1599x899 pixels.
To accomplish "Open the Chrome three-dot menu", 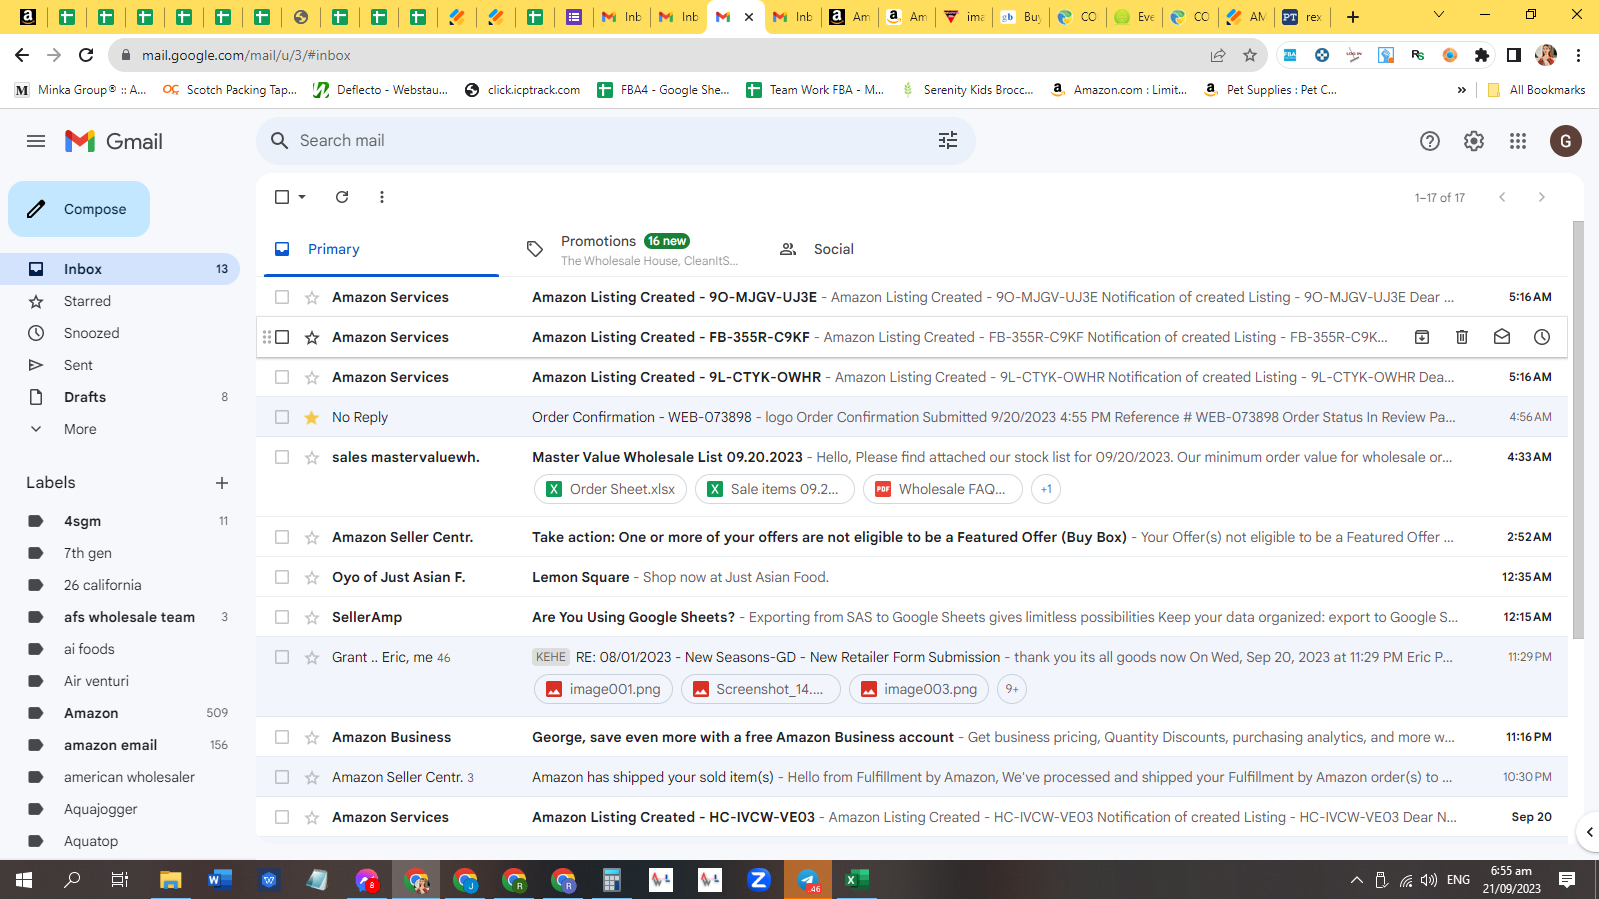I will click(1578, 55).
